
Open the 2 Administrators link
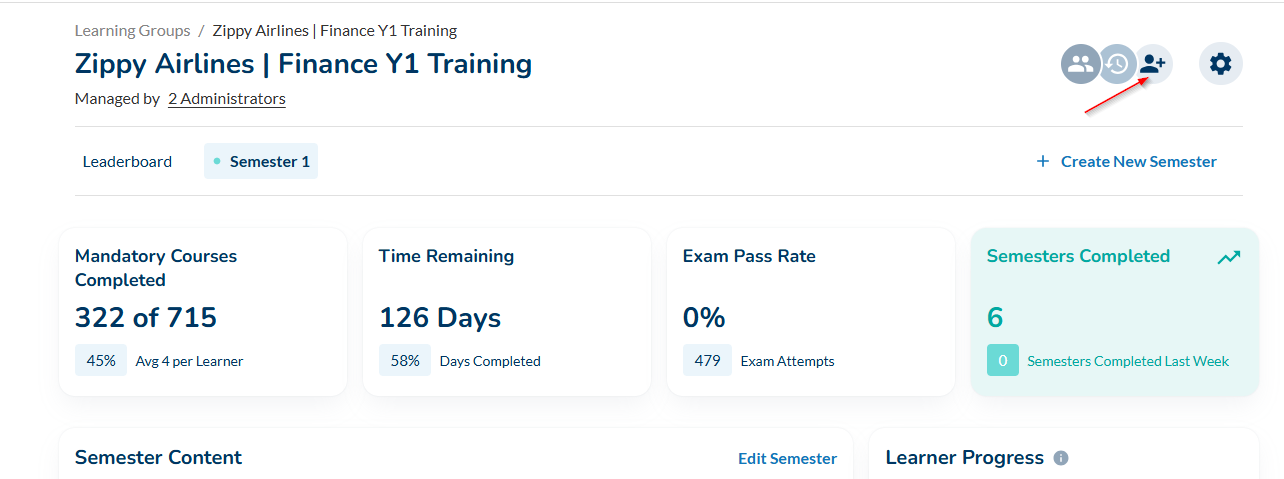227,99
